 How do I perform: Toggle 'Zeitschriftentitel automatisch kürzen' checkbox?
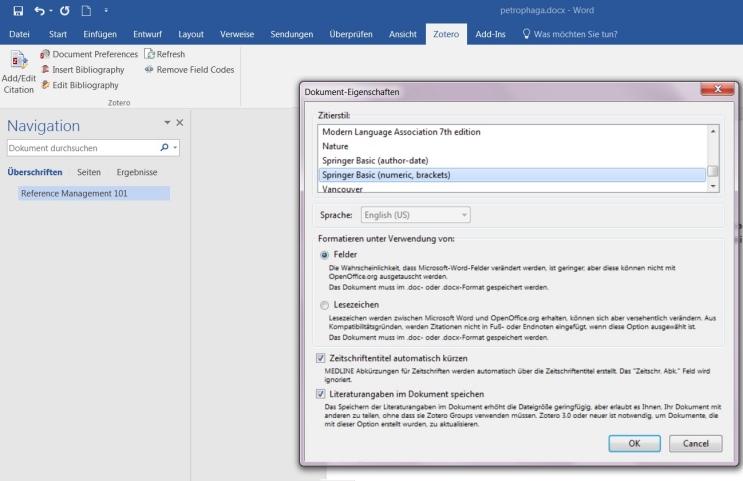[321, 358]
